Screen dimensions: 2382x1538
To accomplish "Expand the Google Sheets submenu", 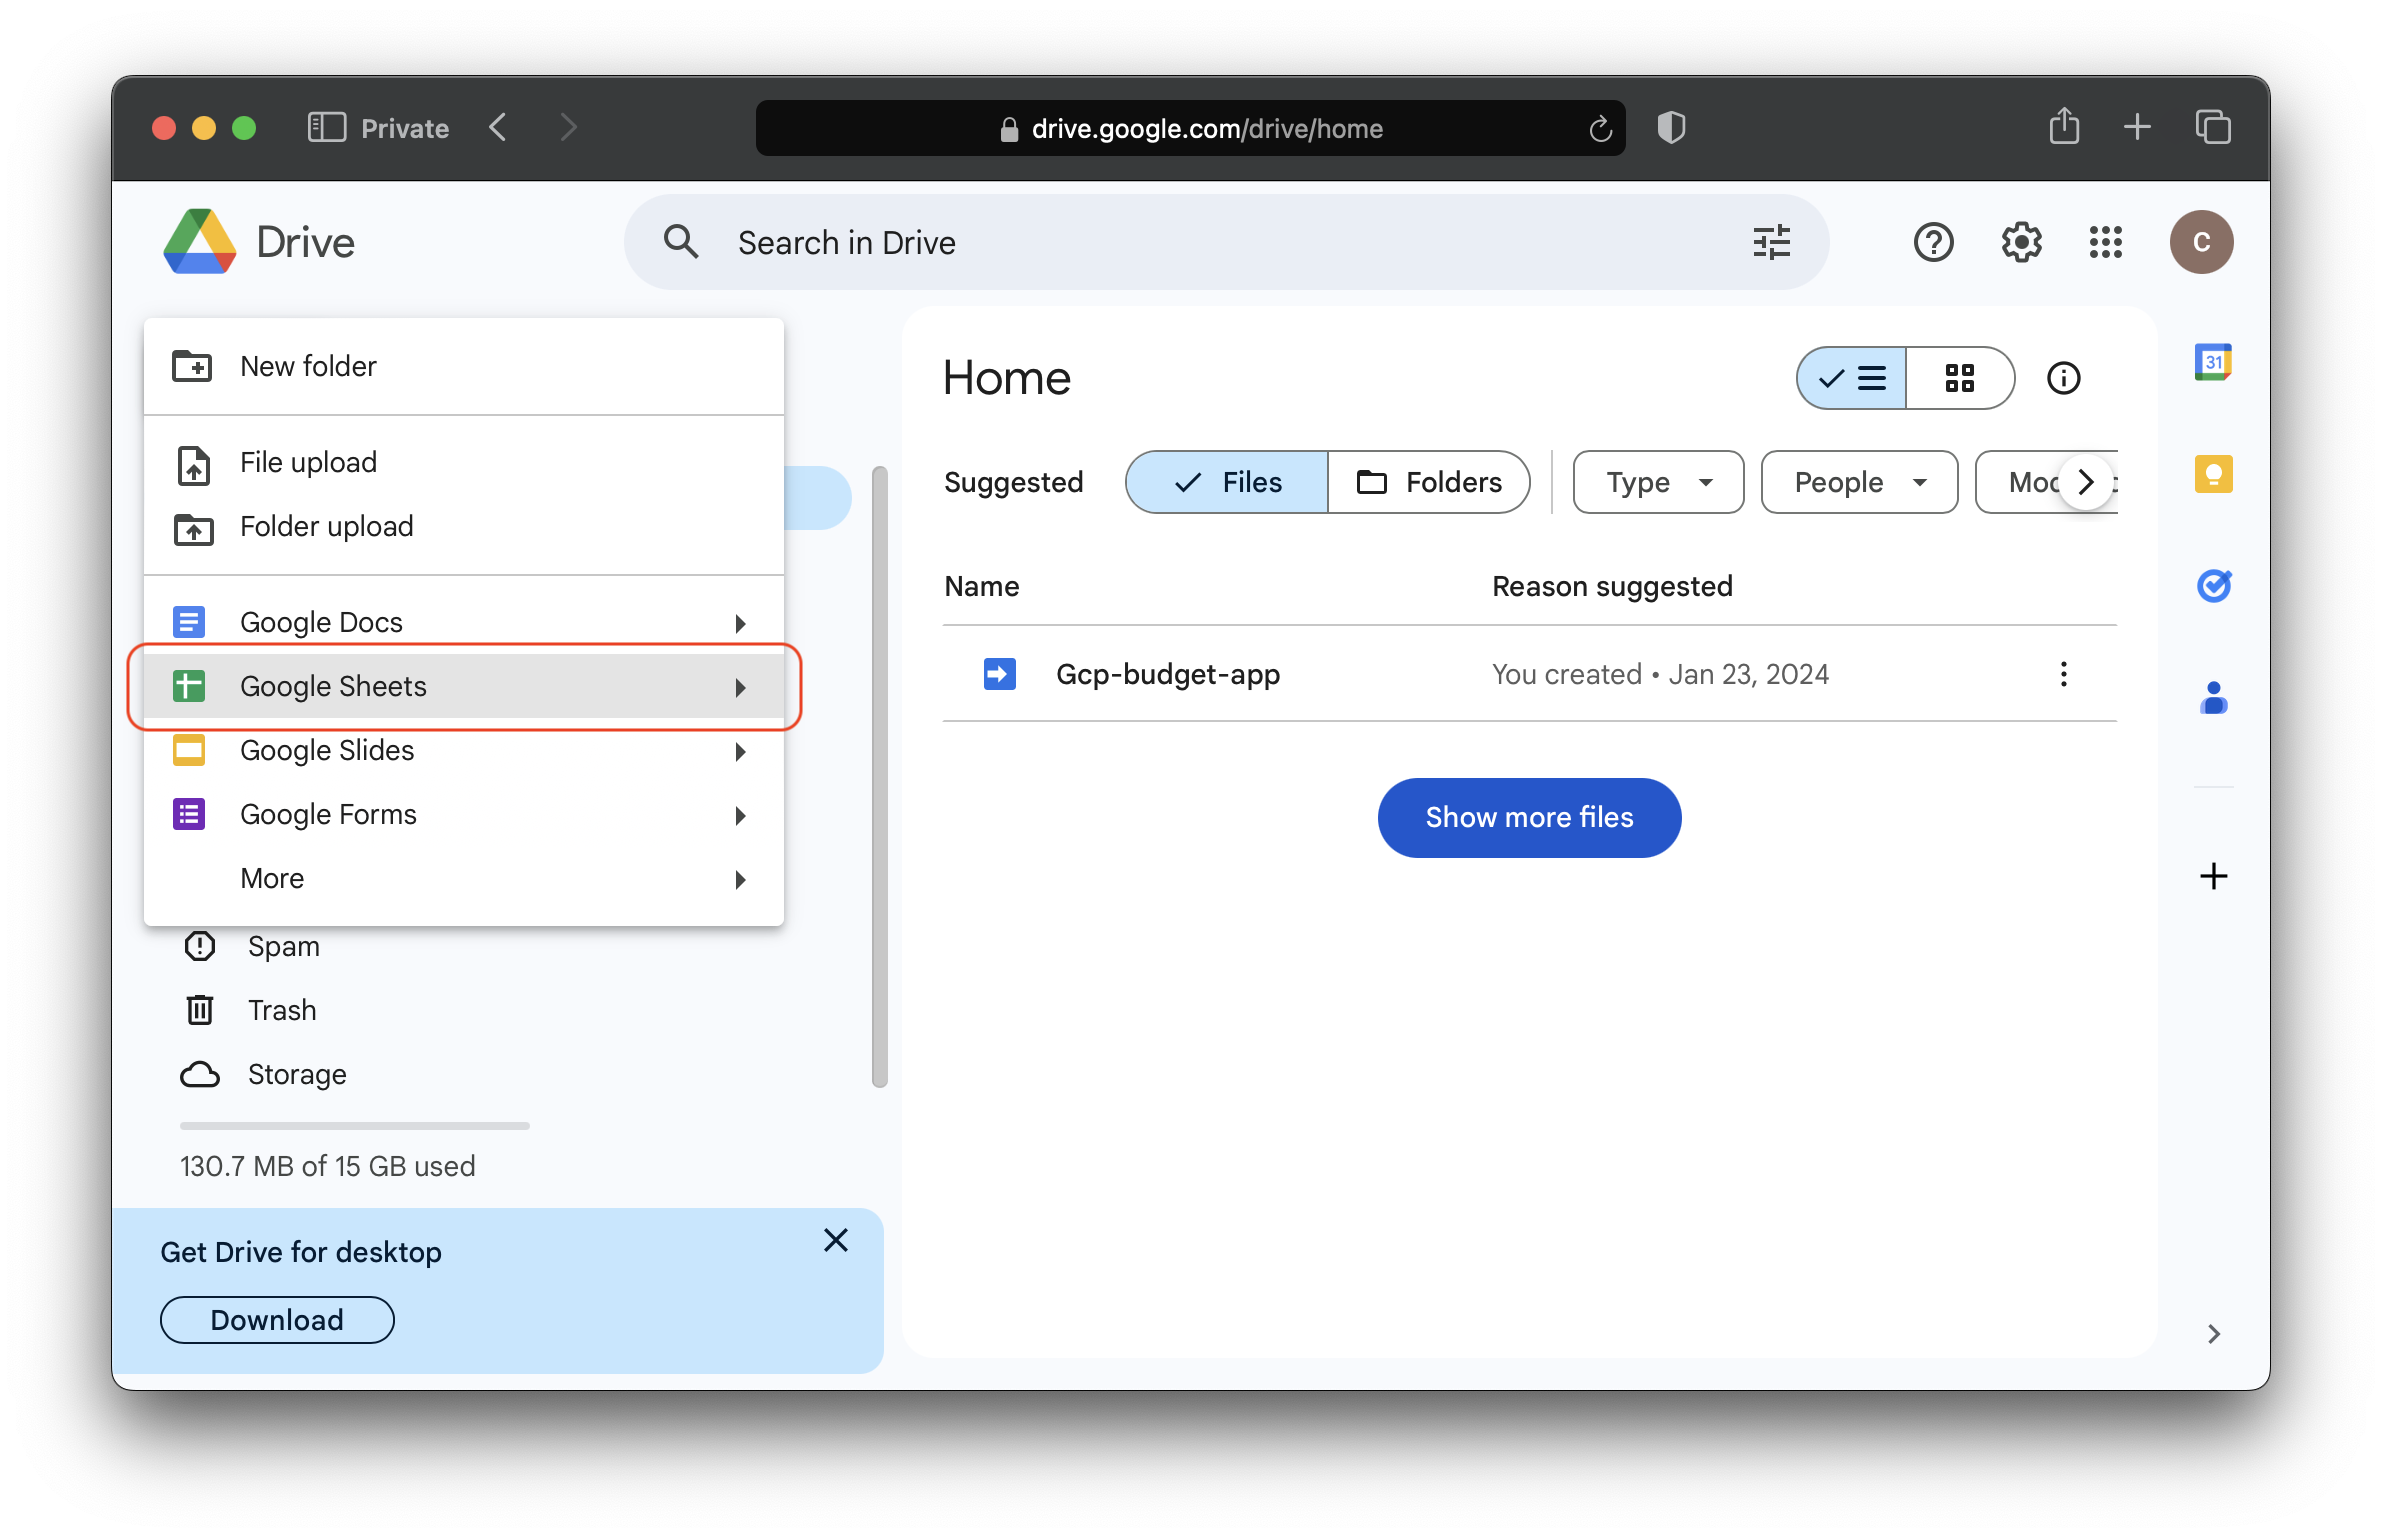I will tap(738, 686).
